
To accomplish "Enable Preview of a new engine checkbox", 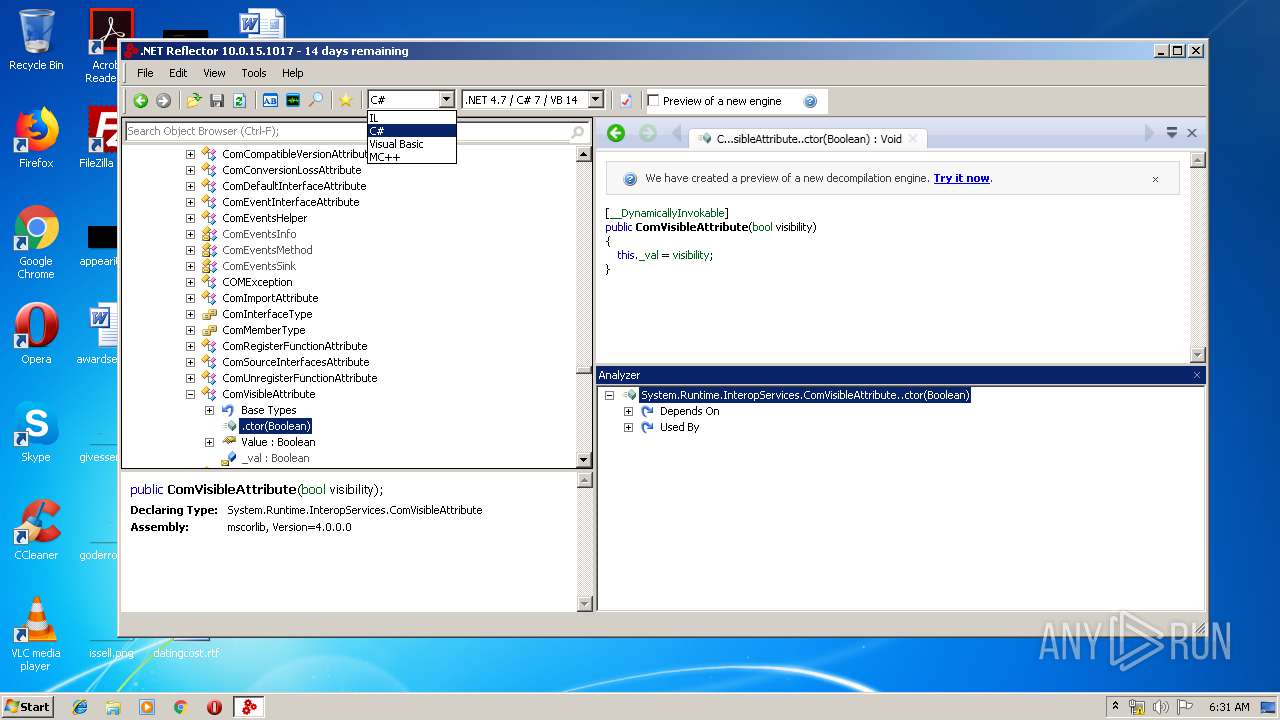I will pos(654,101).
